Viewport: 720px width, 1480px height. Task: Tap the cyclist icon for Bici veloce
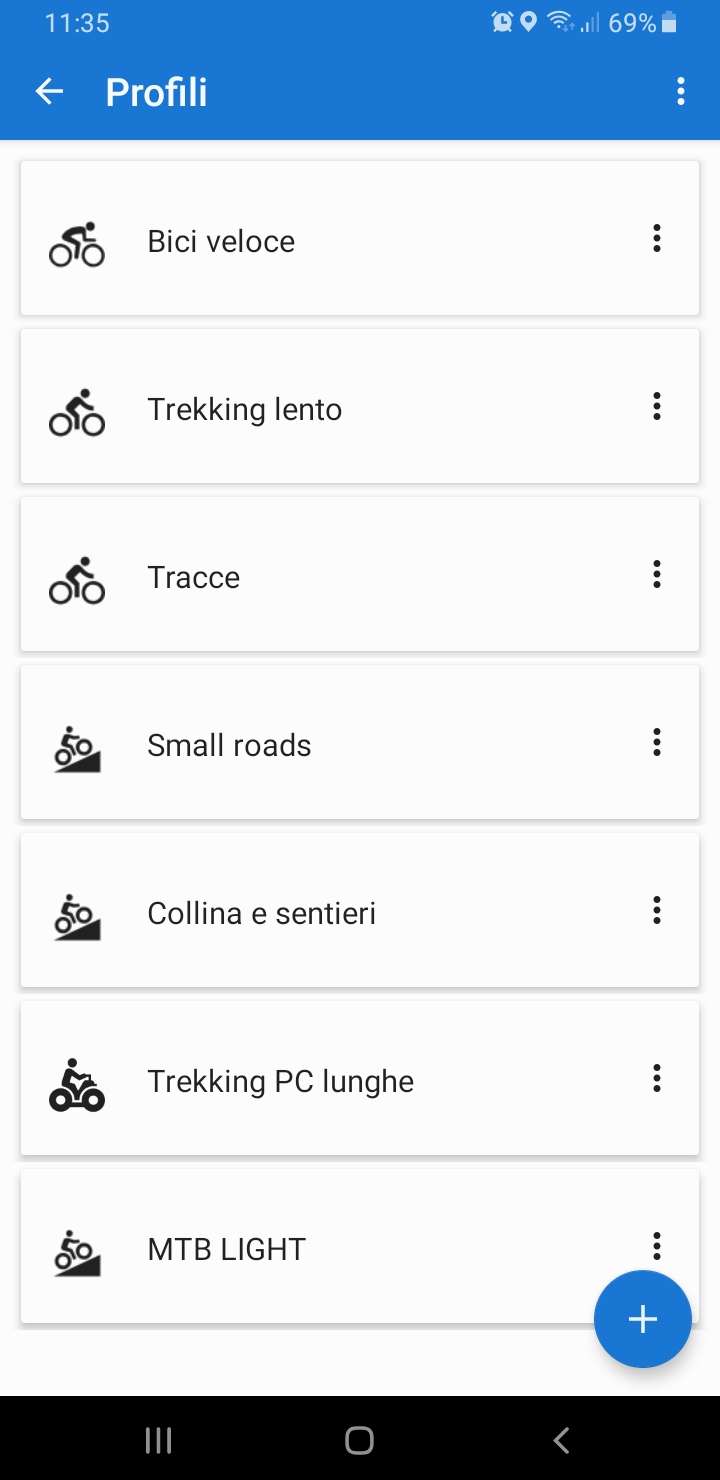(77, 243)
